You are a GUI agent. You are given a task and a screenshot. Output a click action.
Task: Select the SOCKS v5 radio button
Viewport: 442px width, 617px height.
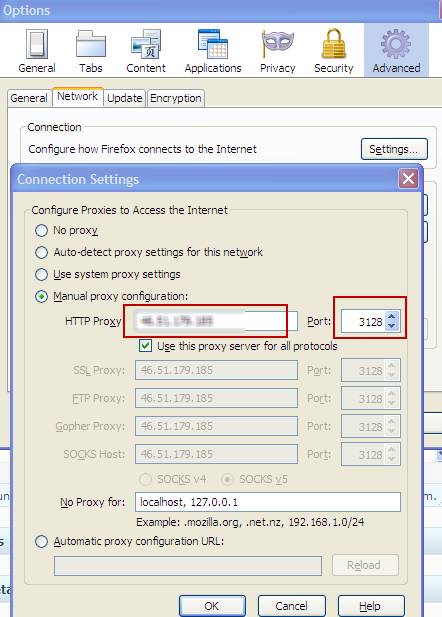click(x=227, y=479)
